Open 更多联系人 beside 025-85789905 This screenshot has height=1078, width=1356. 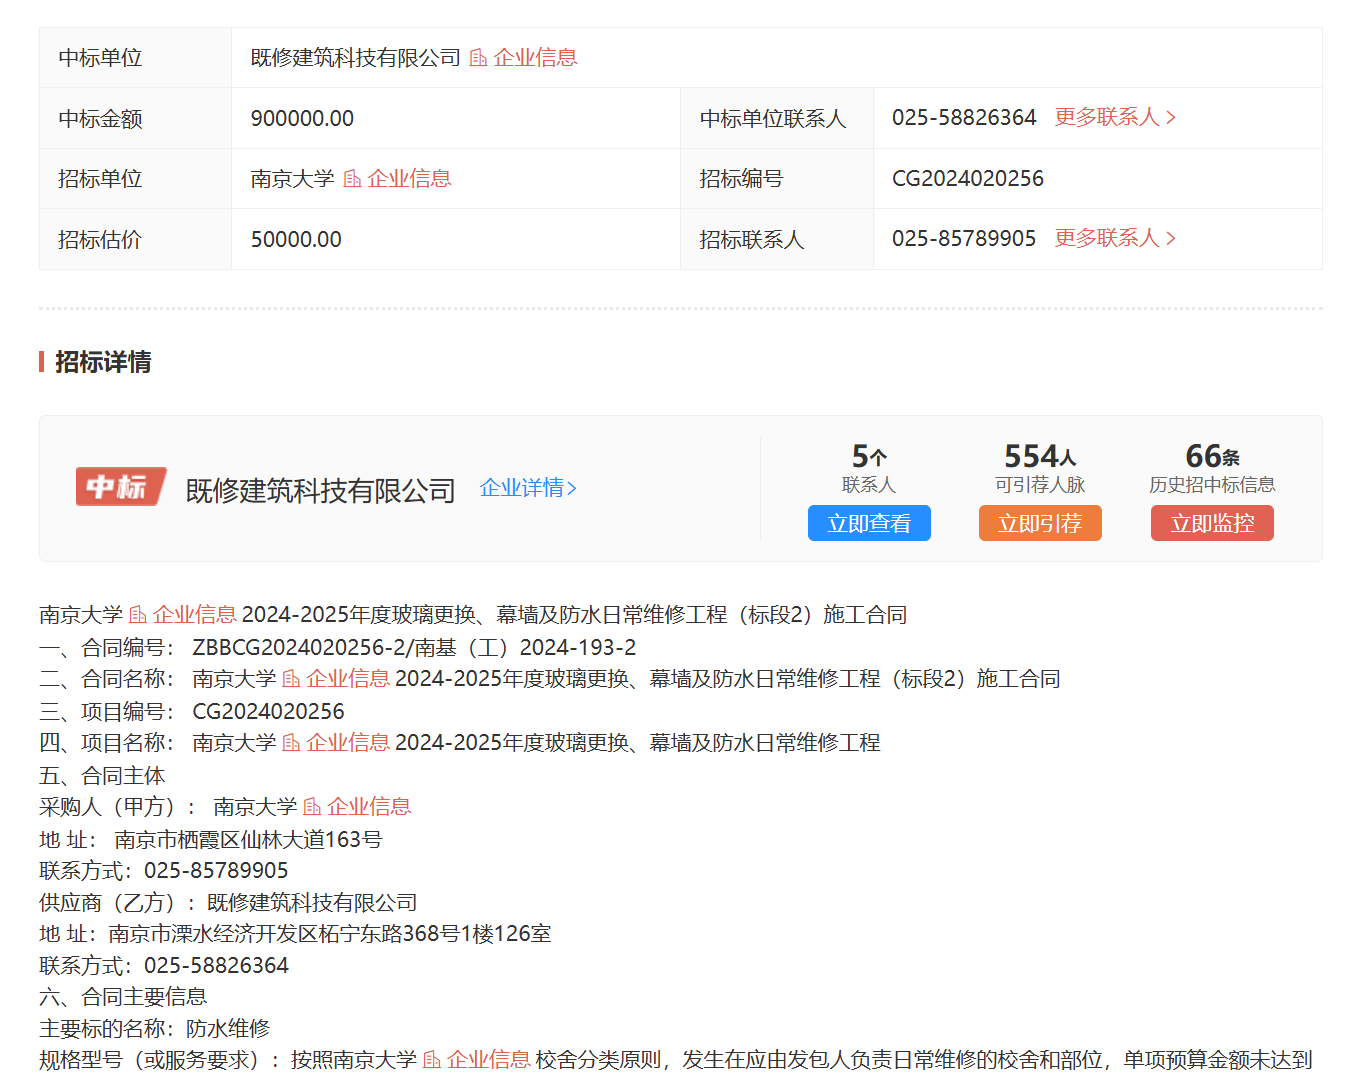[x=1107, y=239]
